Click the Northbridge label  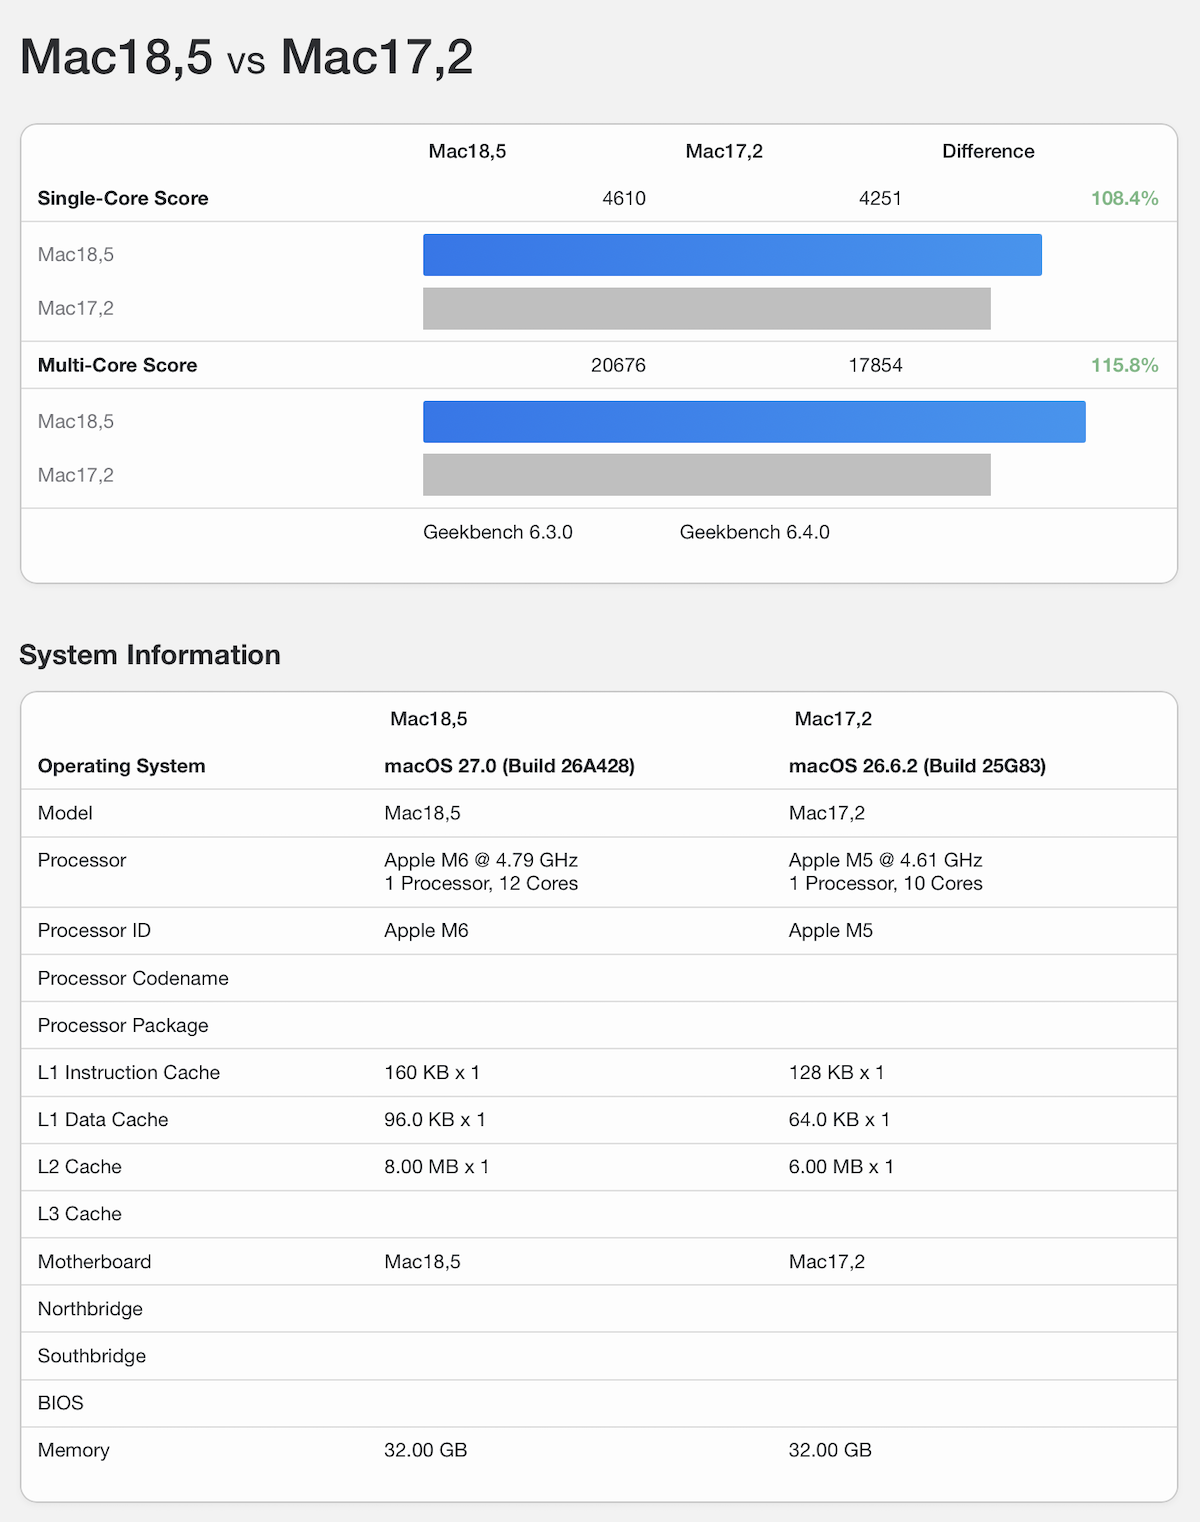point(90,1308)
